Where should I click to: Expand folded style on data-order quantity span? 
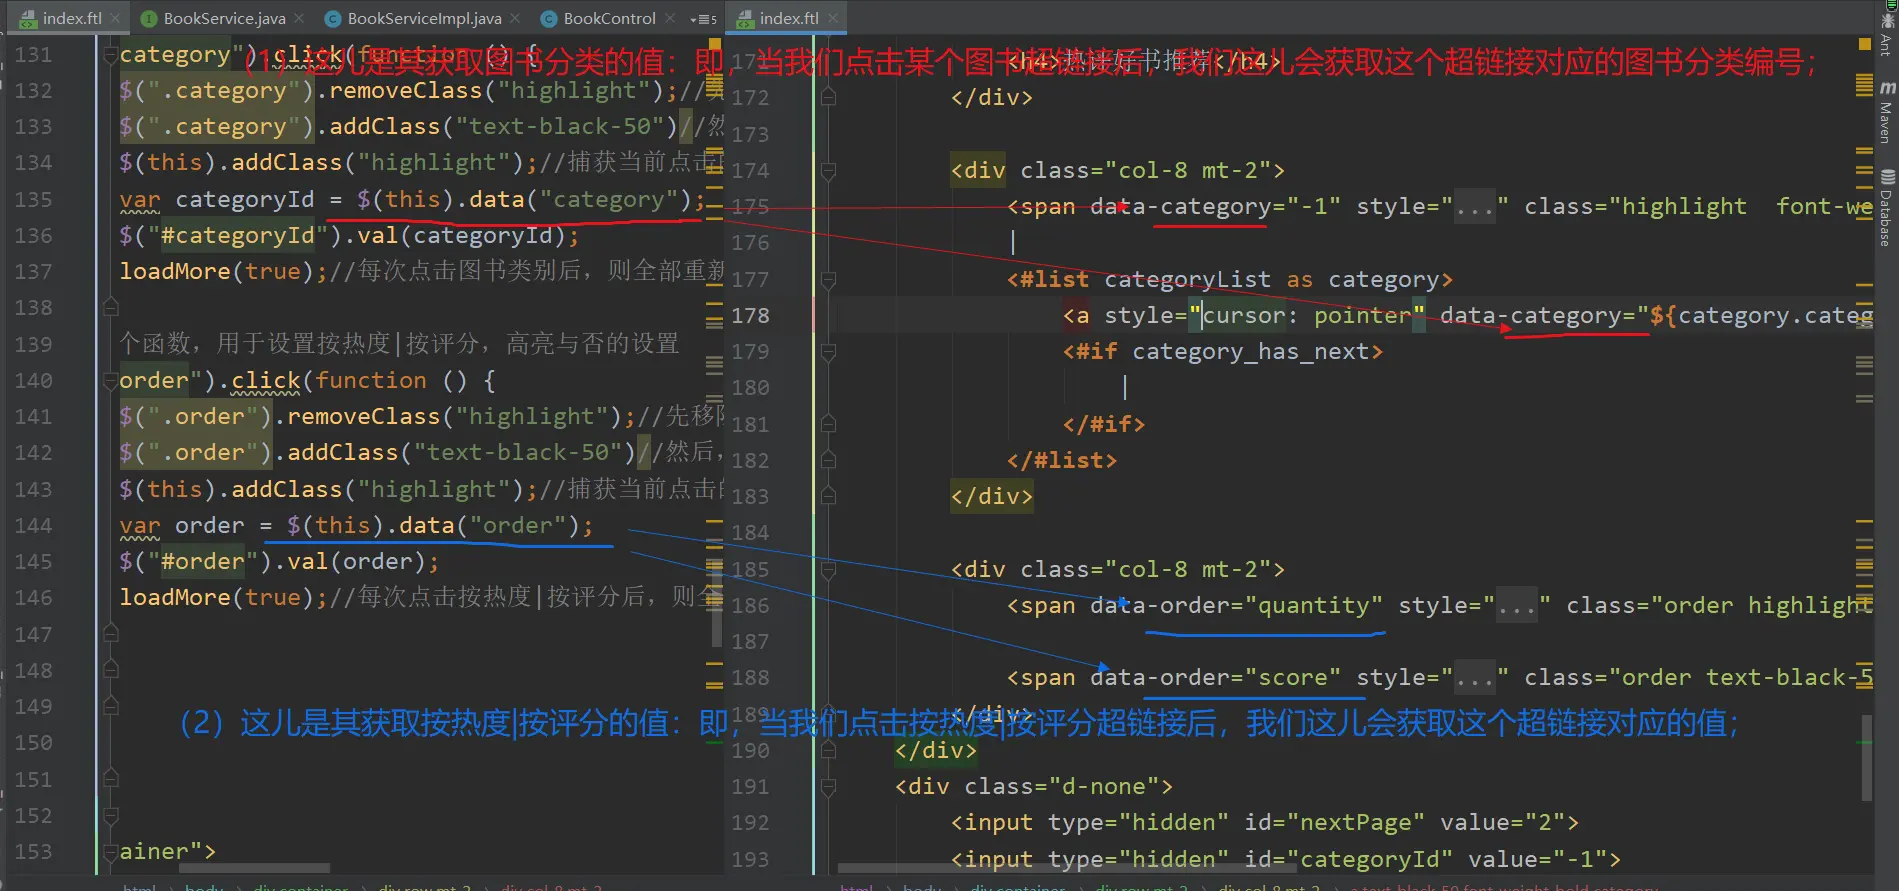click(x=1517, y=606)
